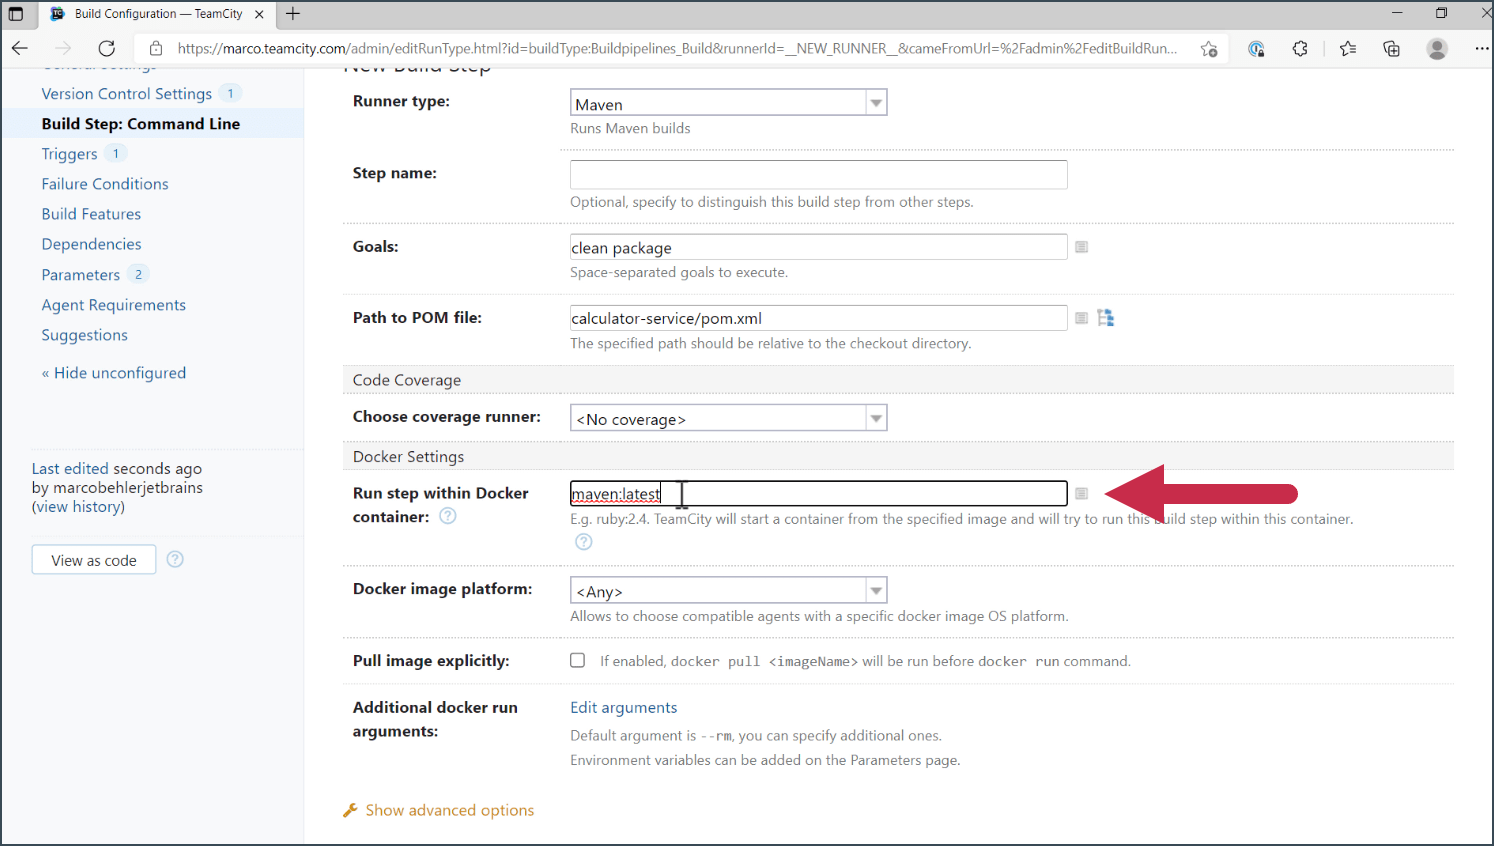Open the browser favorites icon
1494x846 pixels.
[x=1348, y=48]
